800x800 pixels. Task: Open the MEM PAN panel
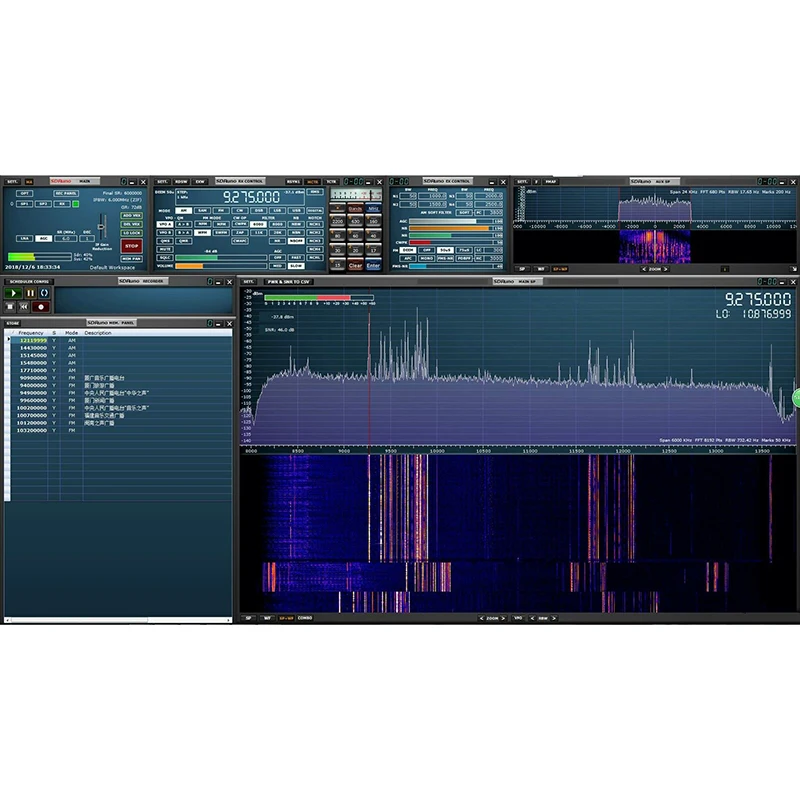pos(132,259)
